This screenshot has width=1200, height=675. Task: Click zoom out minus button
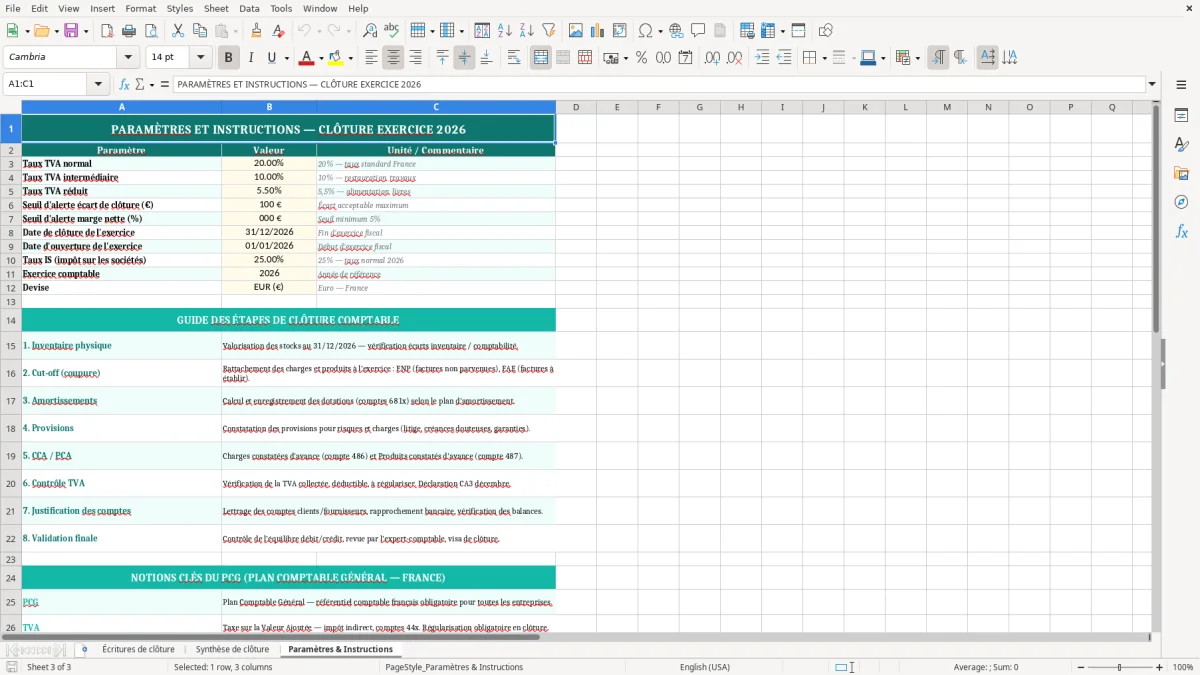1078,667
